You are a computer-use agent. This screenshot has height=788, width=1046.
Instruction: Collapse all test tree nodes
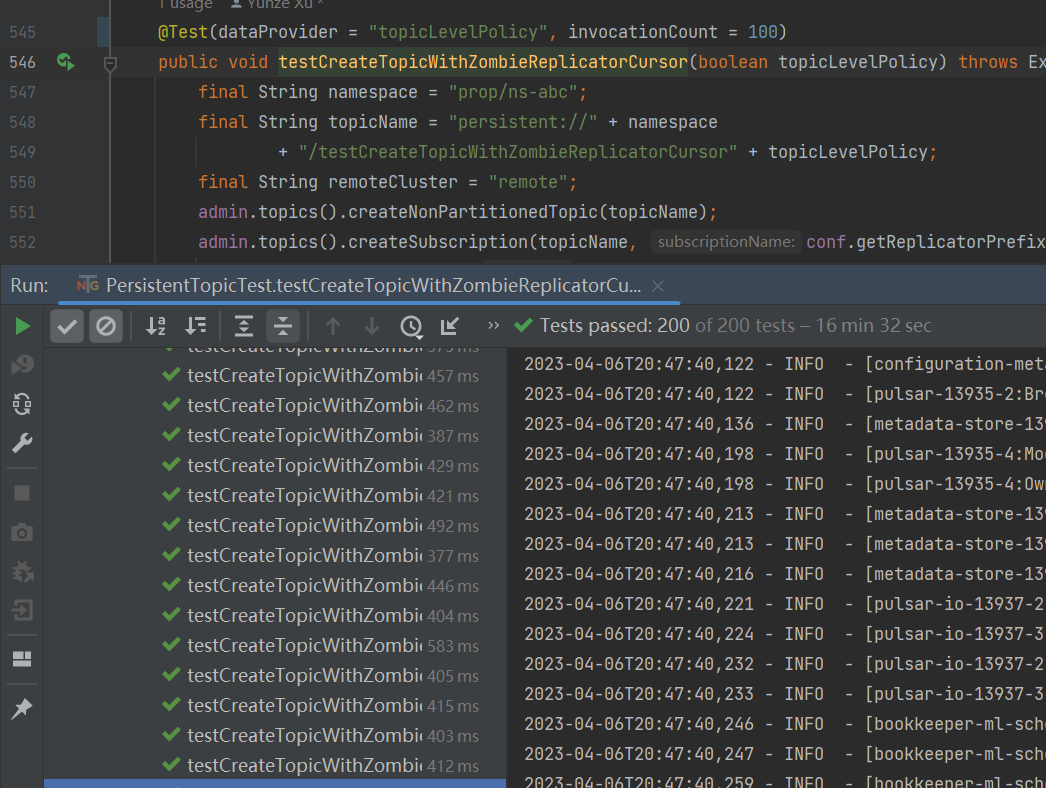(283, 326)
